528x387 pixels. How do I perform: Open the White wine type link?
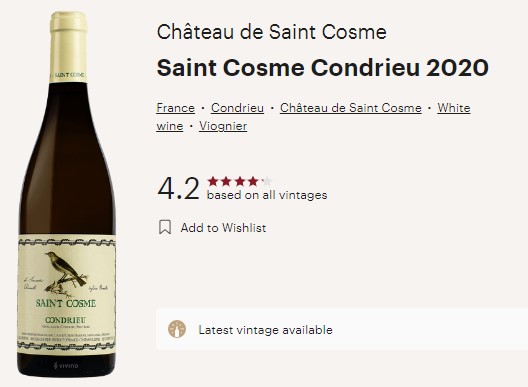coord(454,108)
